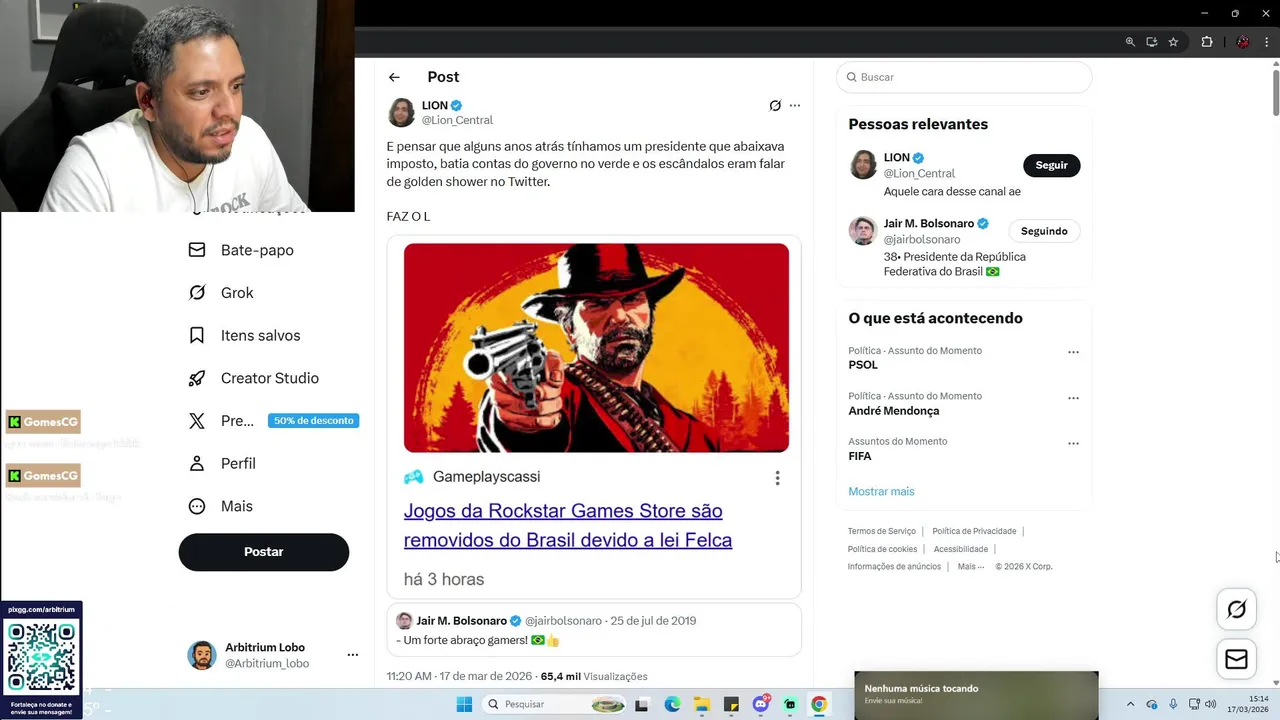Open the floating messages envelope button
The image size is (1280, 720).
tap(1237, 659)
